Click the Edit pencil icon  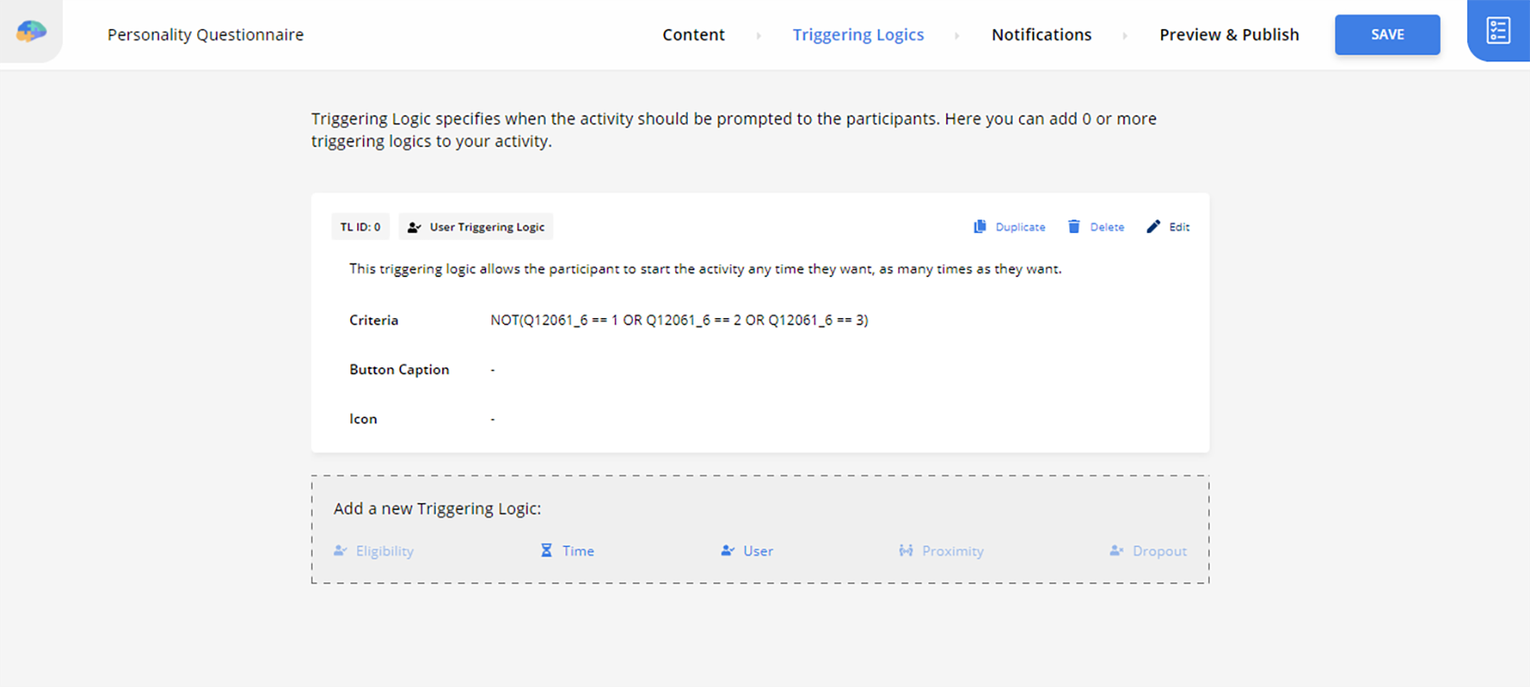tap(1154, 227)
